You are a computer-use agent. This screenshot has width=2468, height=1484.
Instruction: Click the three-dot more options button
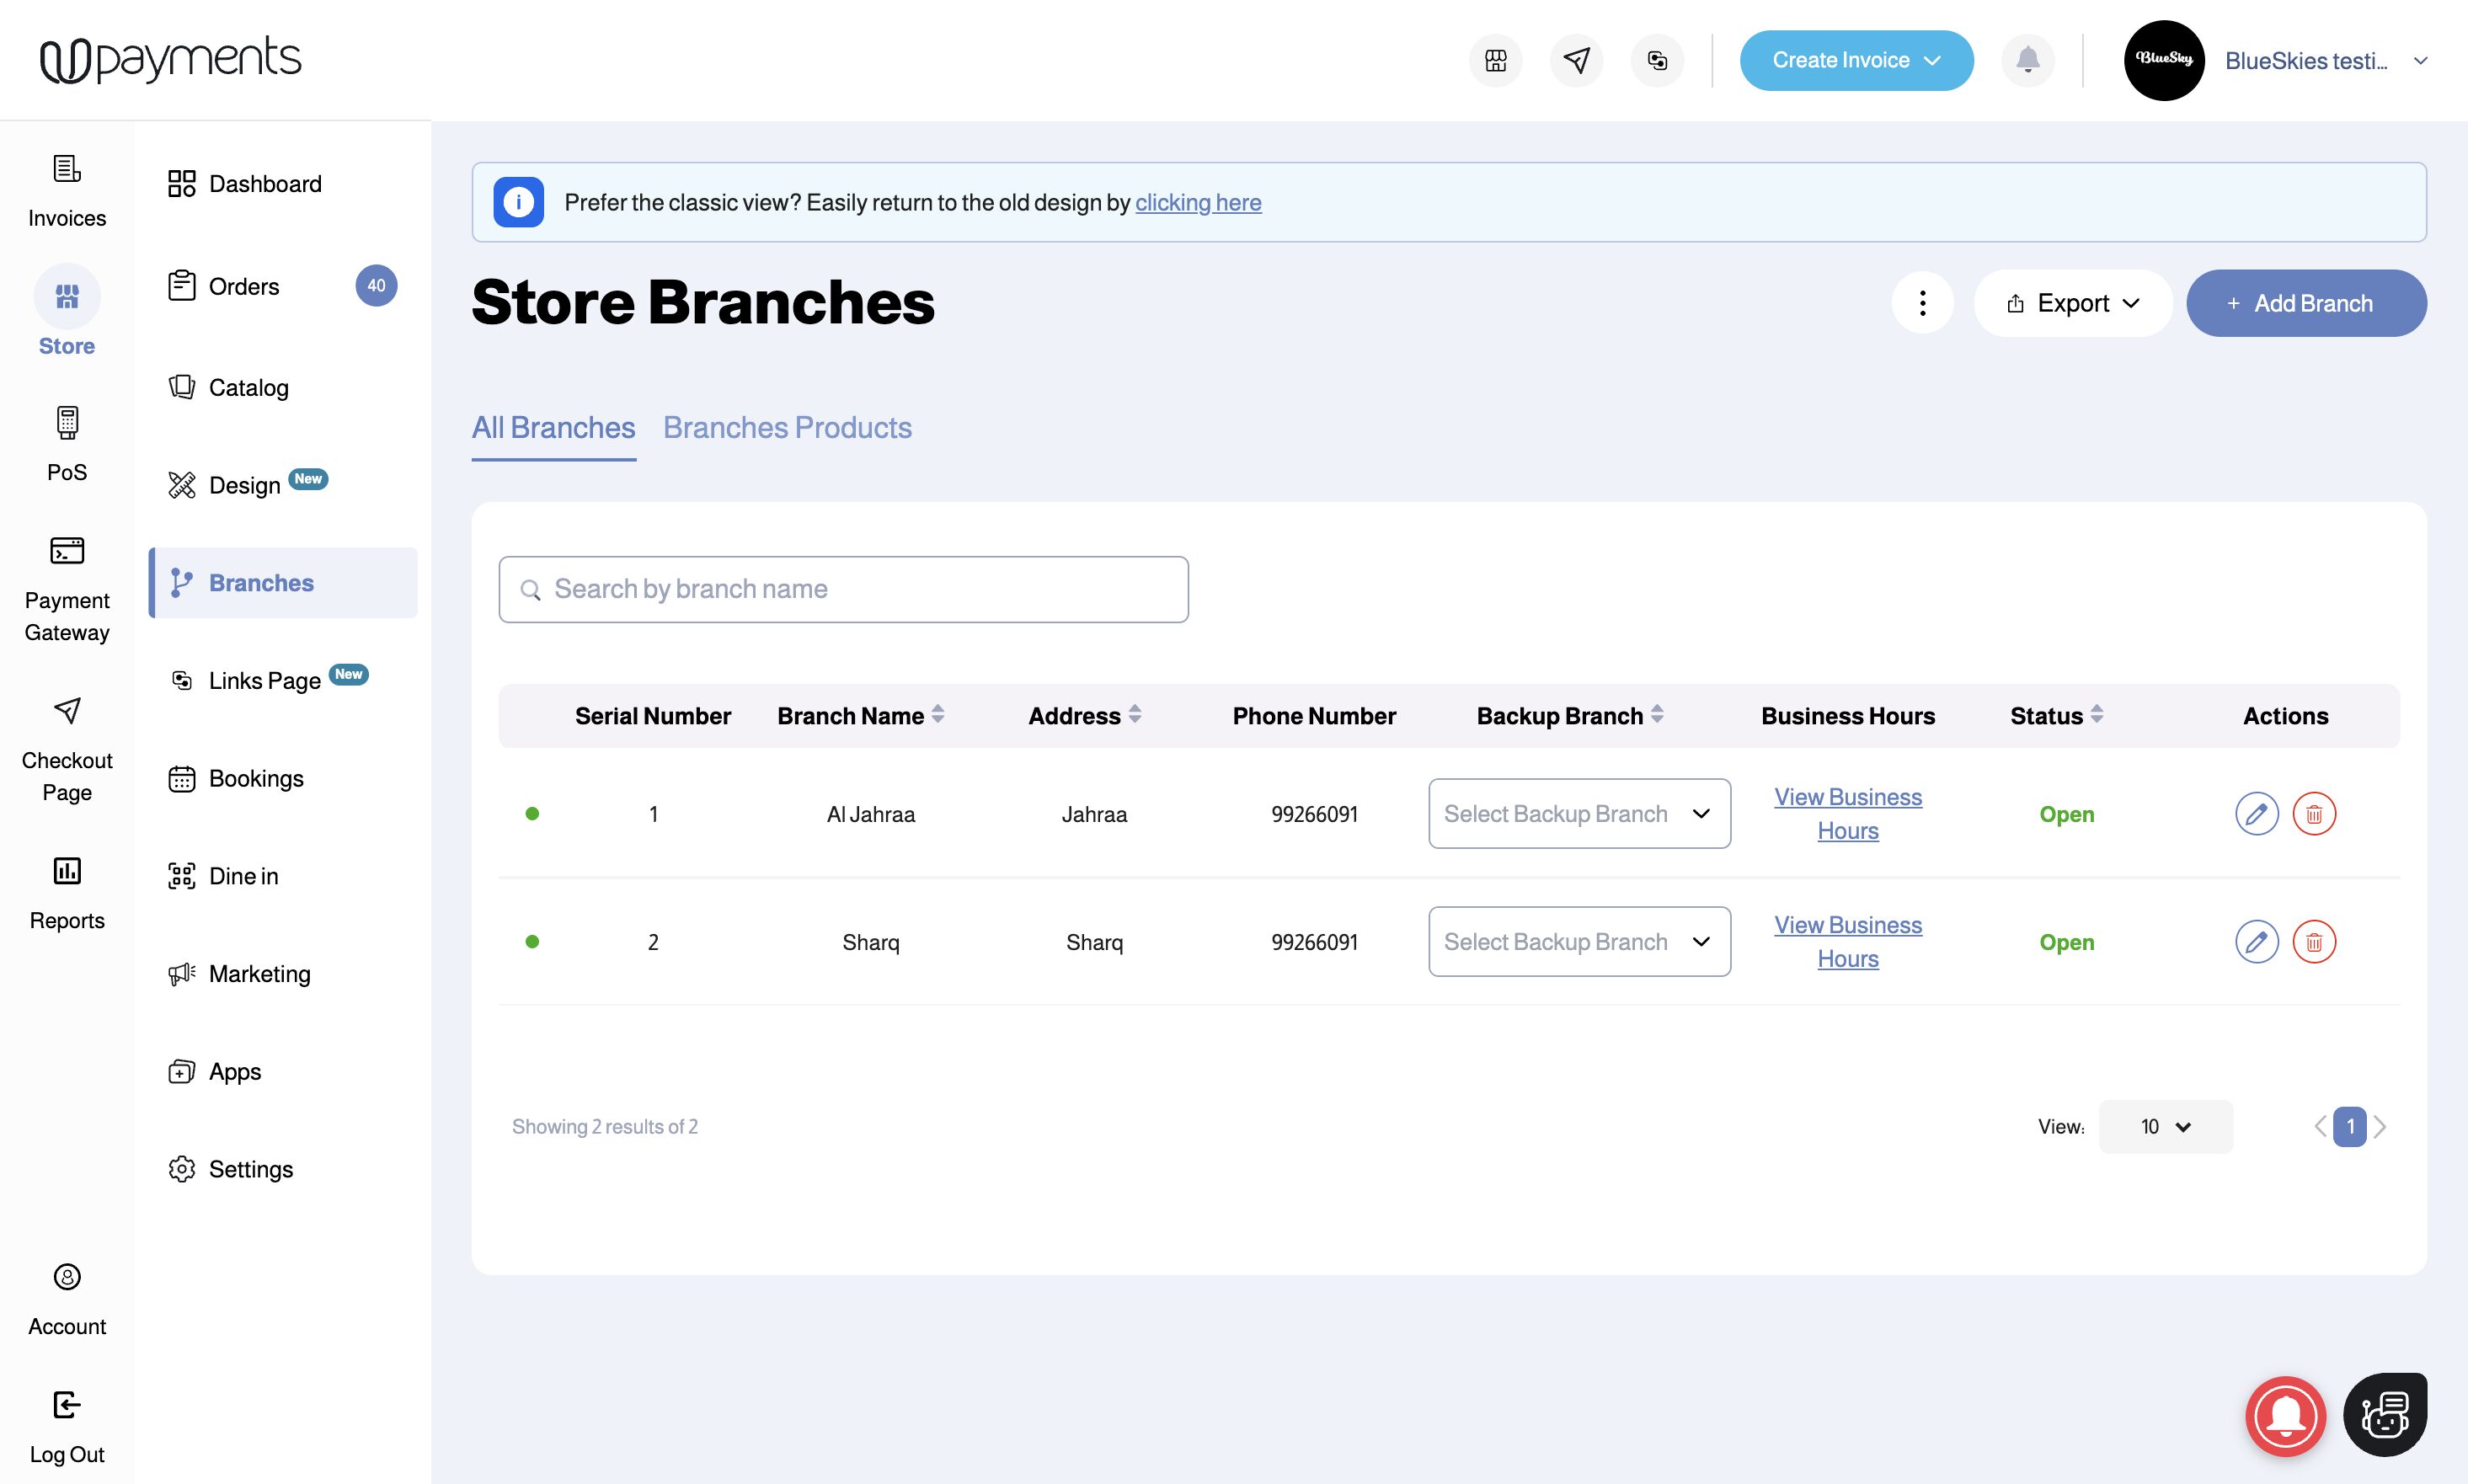point(1922,303)
